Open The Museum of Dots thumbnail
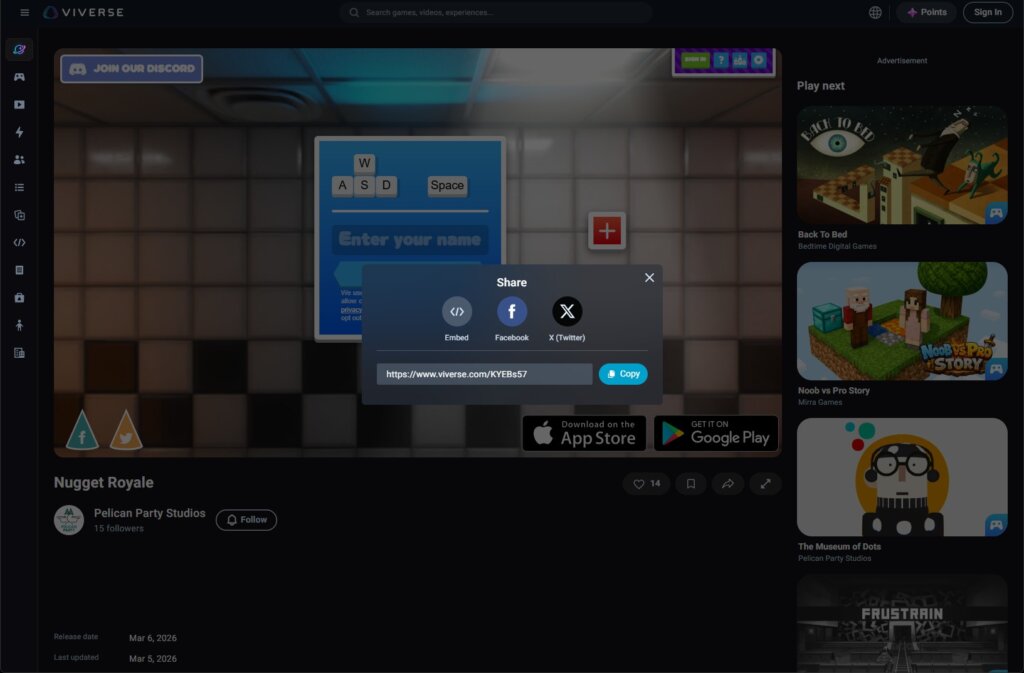The width and height of the screenshot is (1024, 673). (902, 477)
